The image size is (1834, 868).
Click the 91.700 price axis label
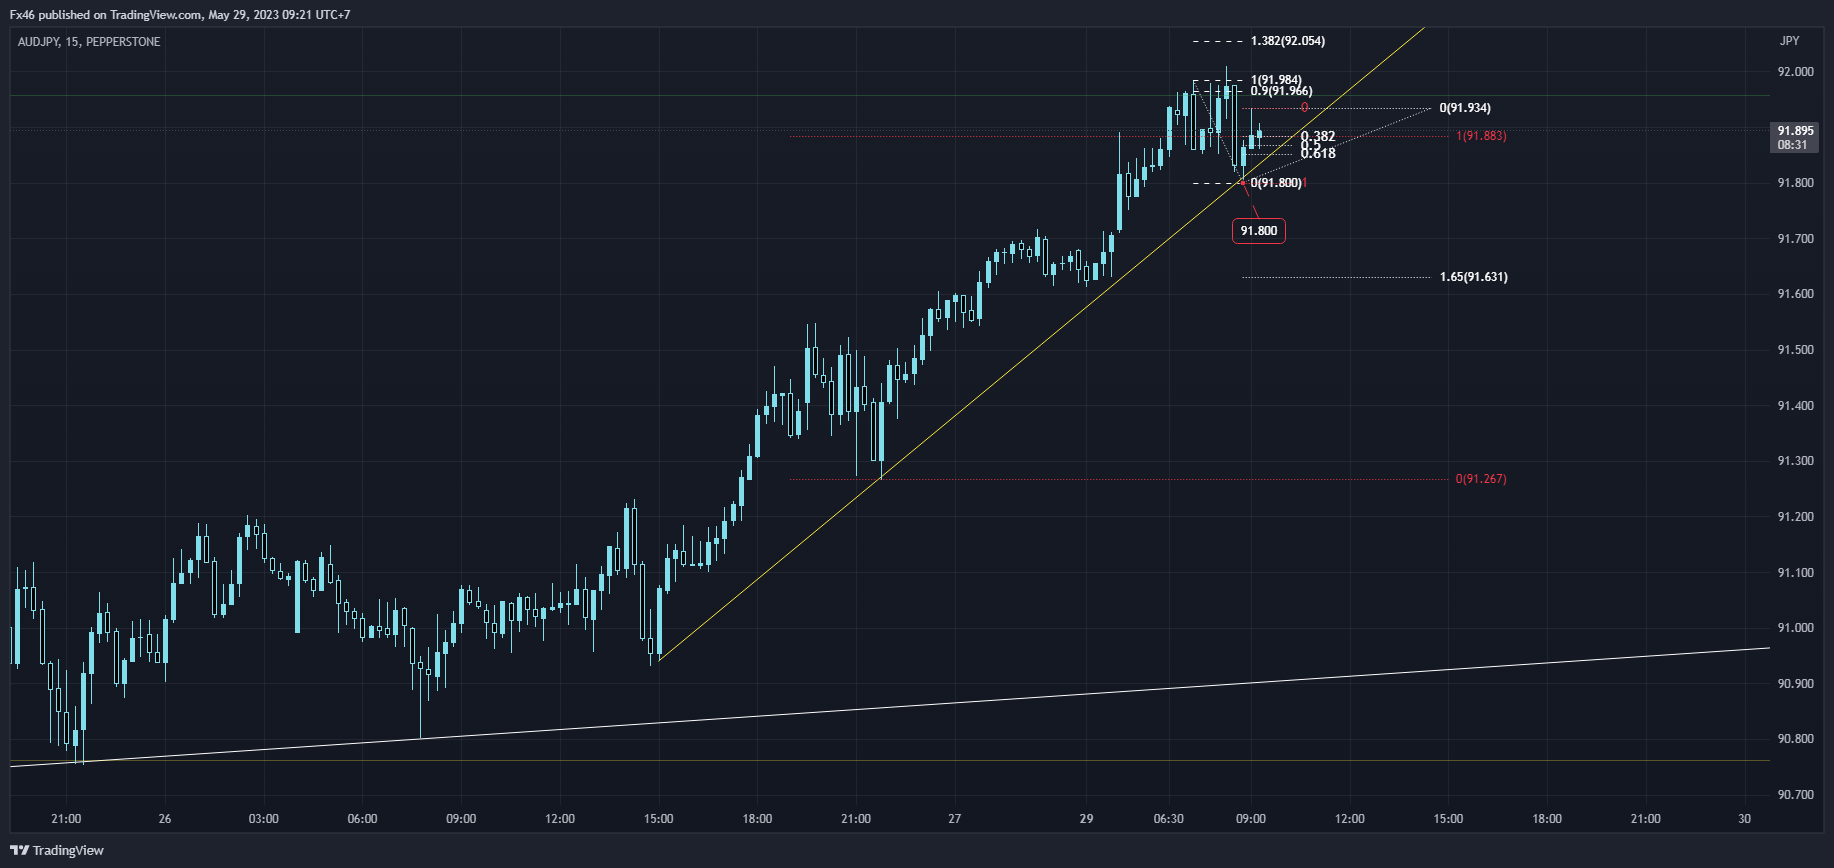point(1795,239)
